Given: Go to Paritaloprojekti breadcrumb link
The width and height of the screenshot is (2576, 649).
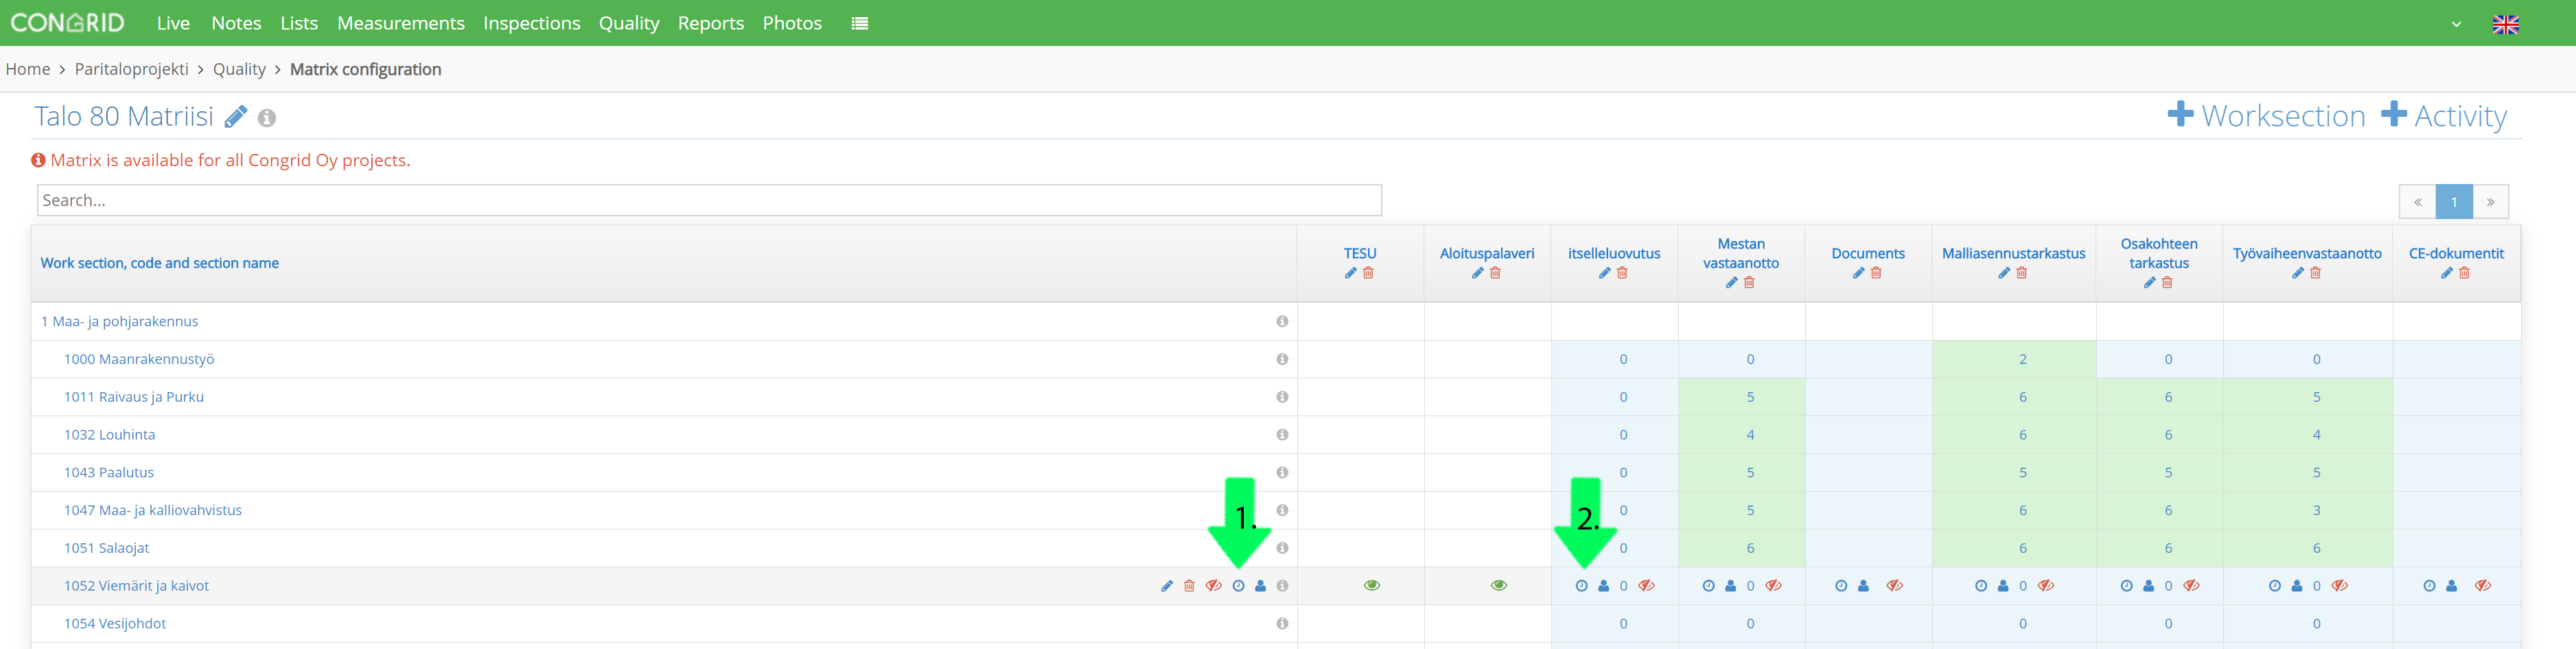Looking at the screenshot, I should tap(131, 69).
